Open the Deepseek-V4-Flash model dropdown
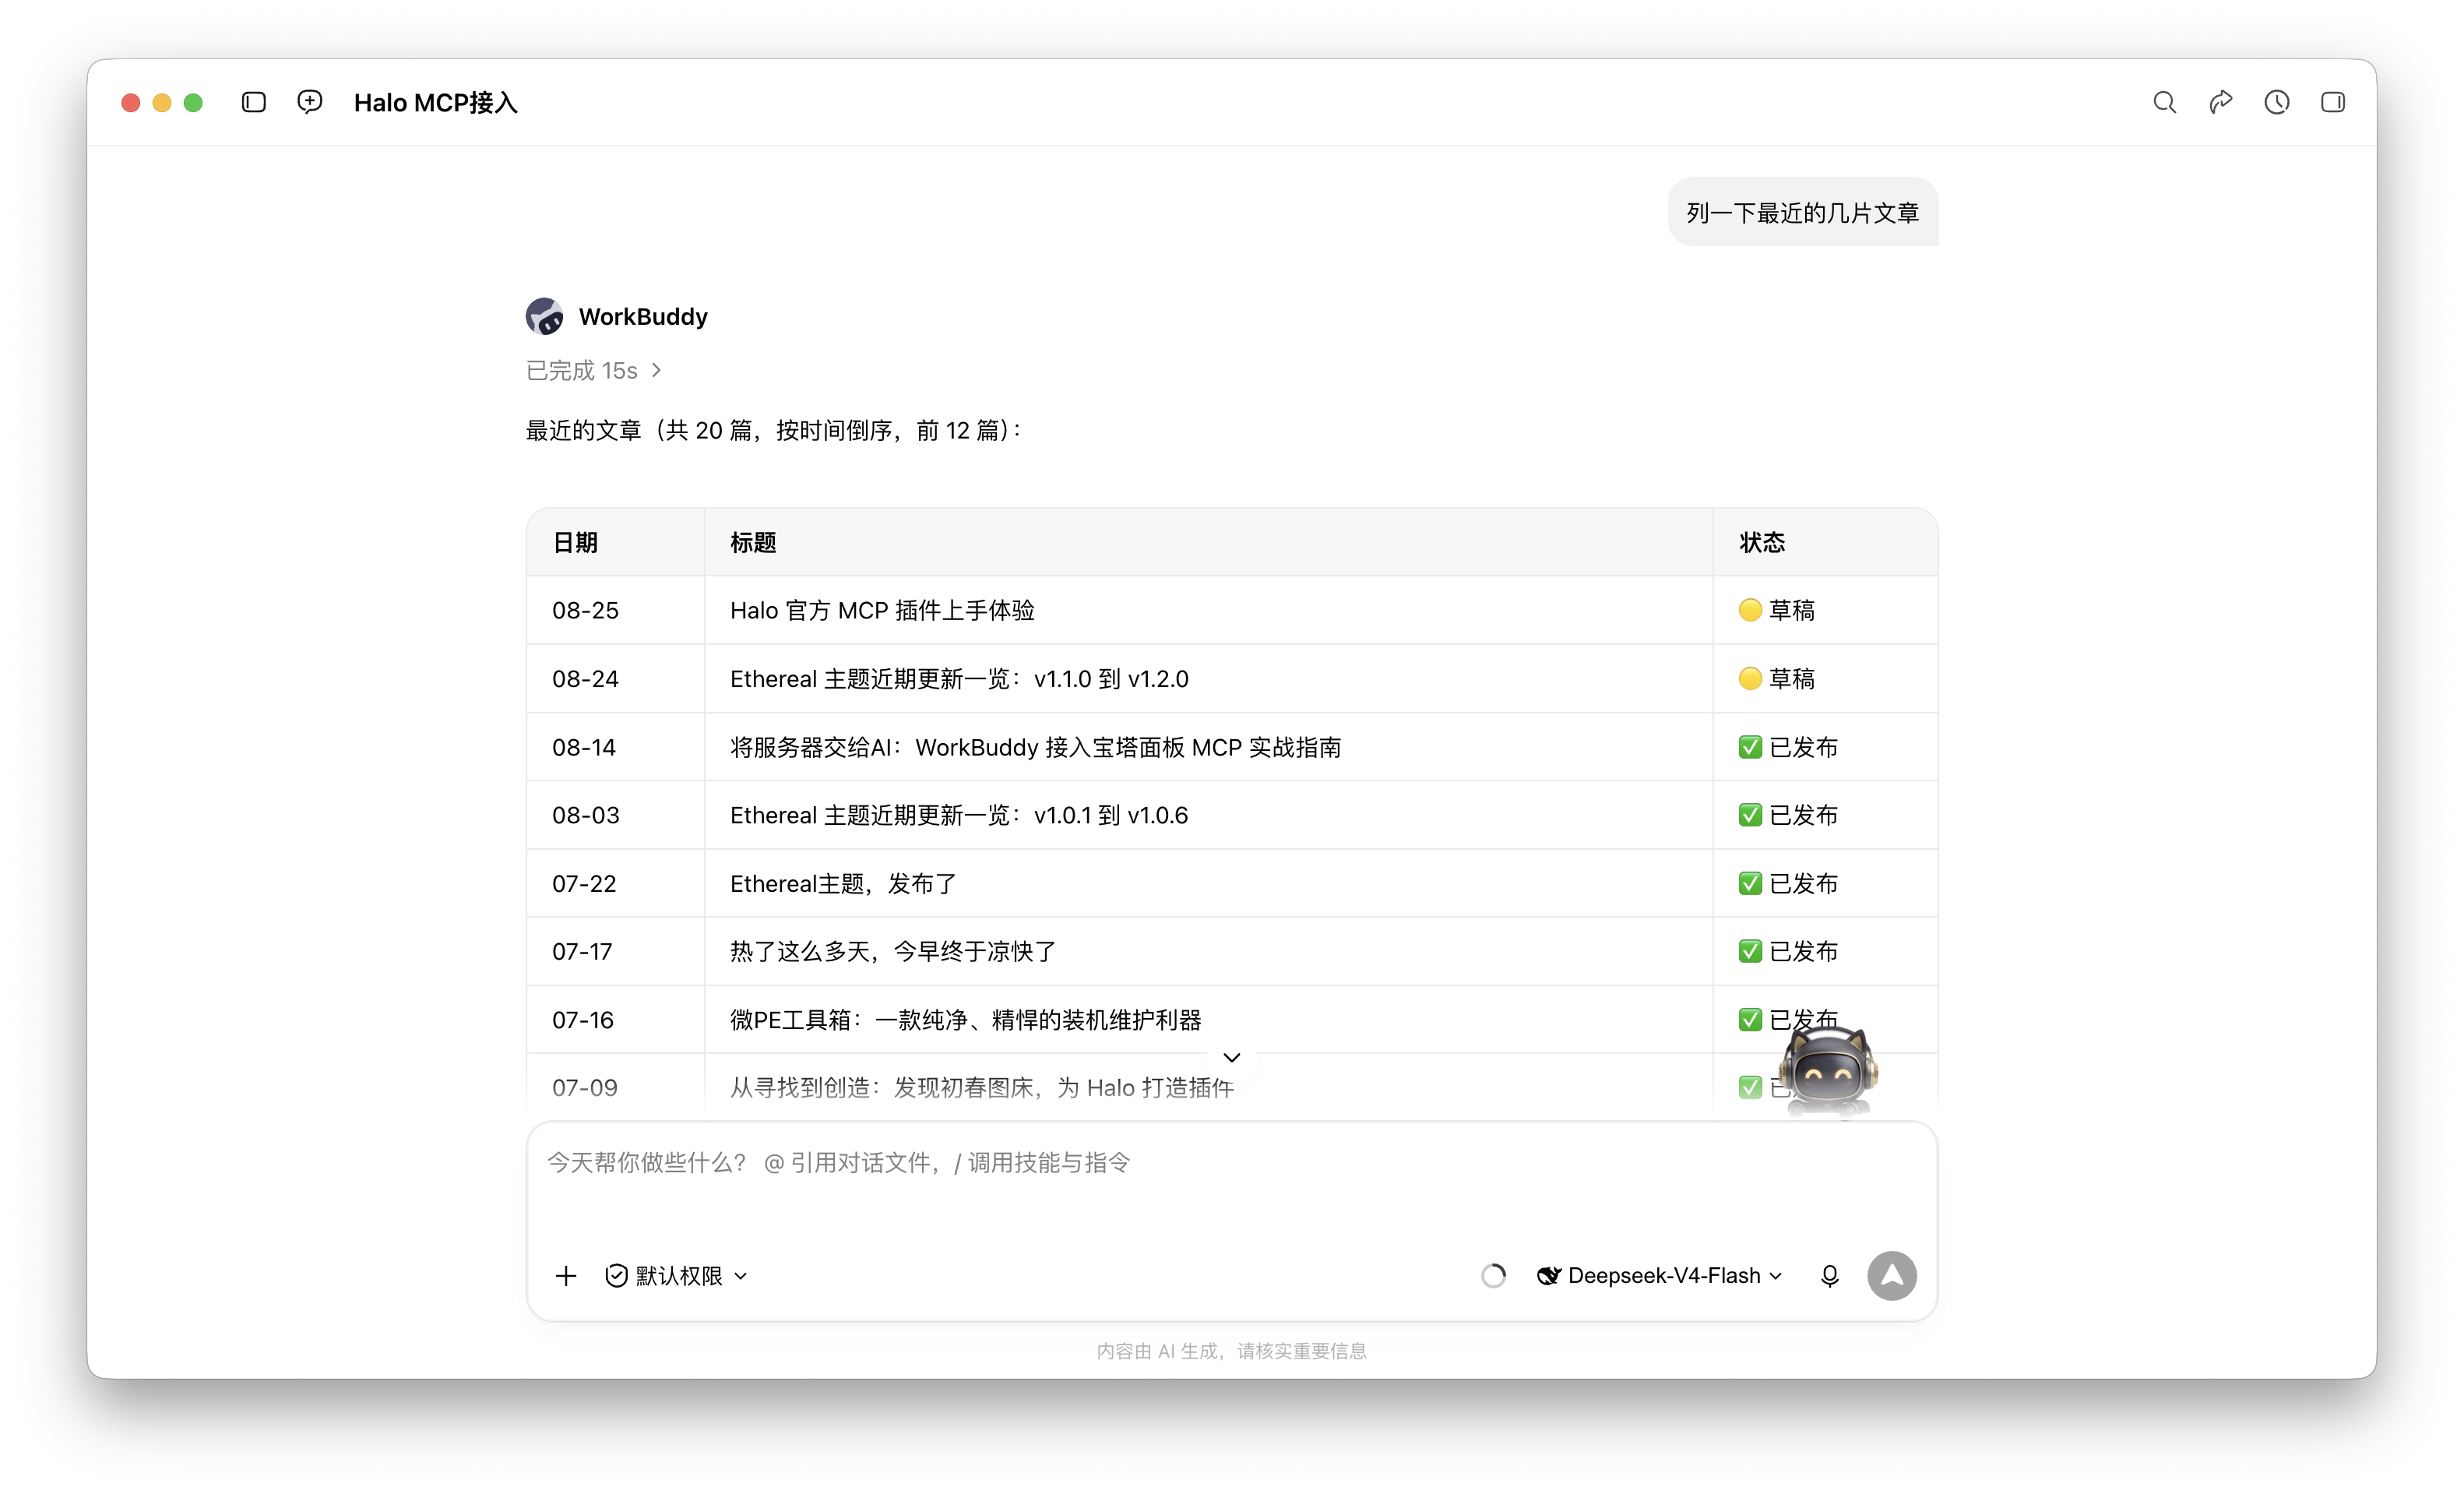Screen dimensions: 2464x1494 click(x=1660, y=1276)
